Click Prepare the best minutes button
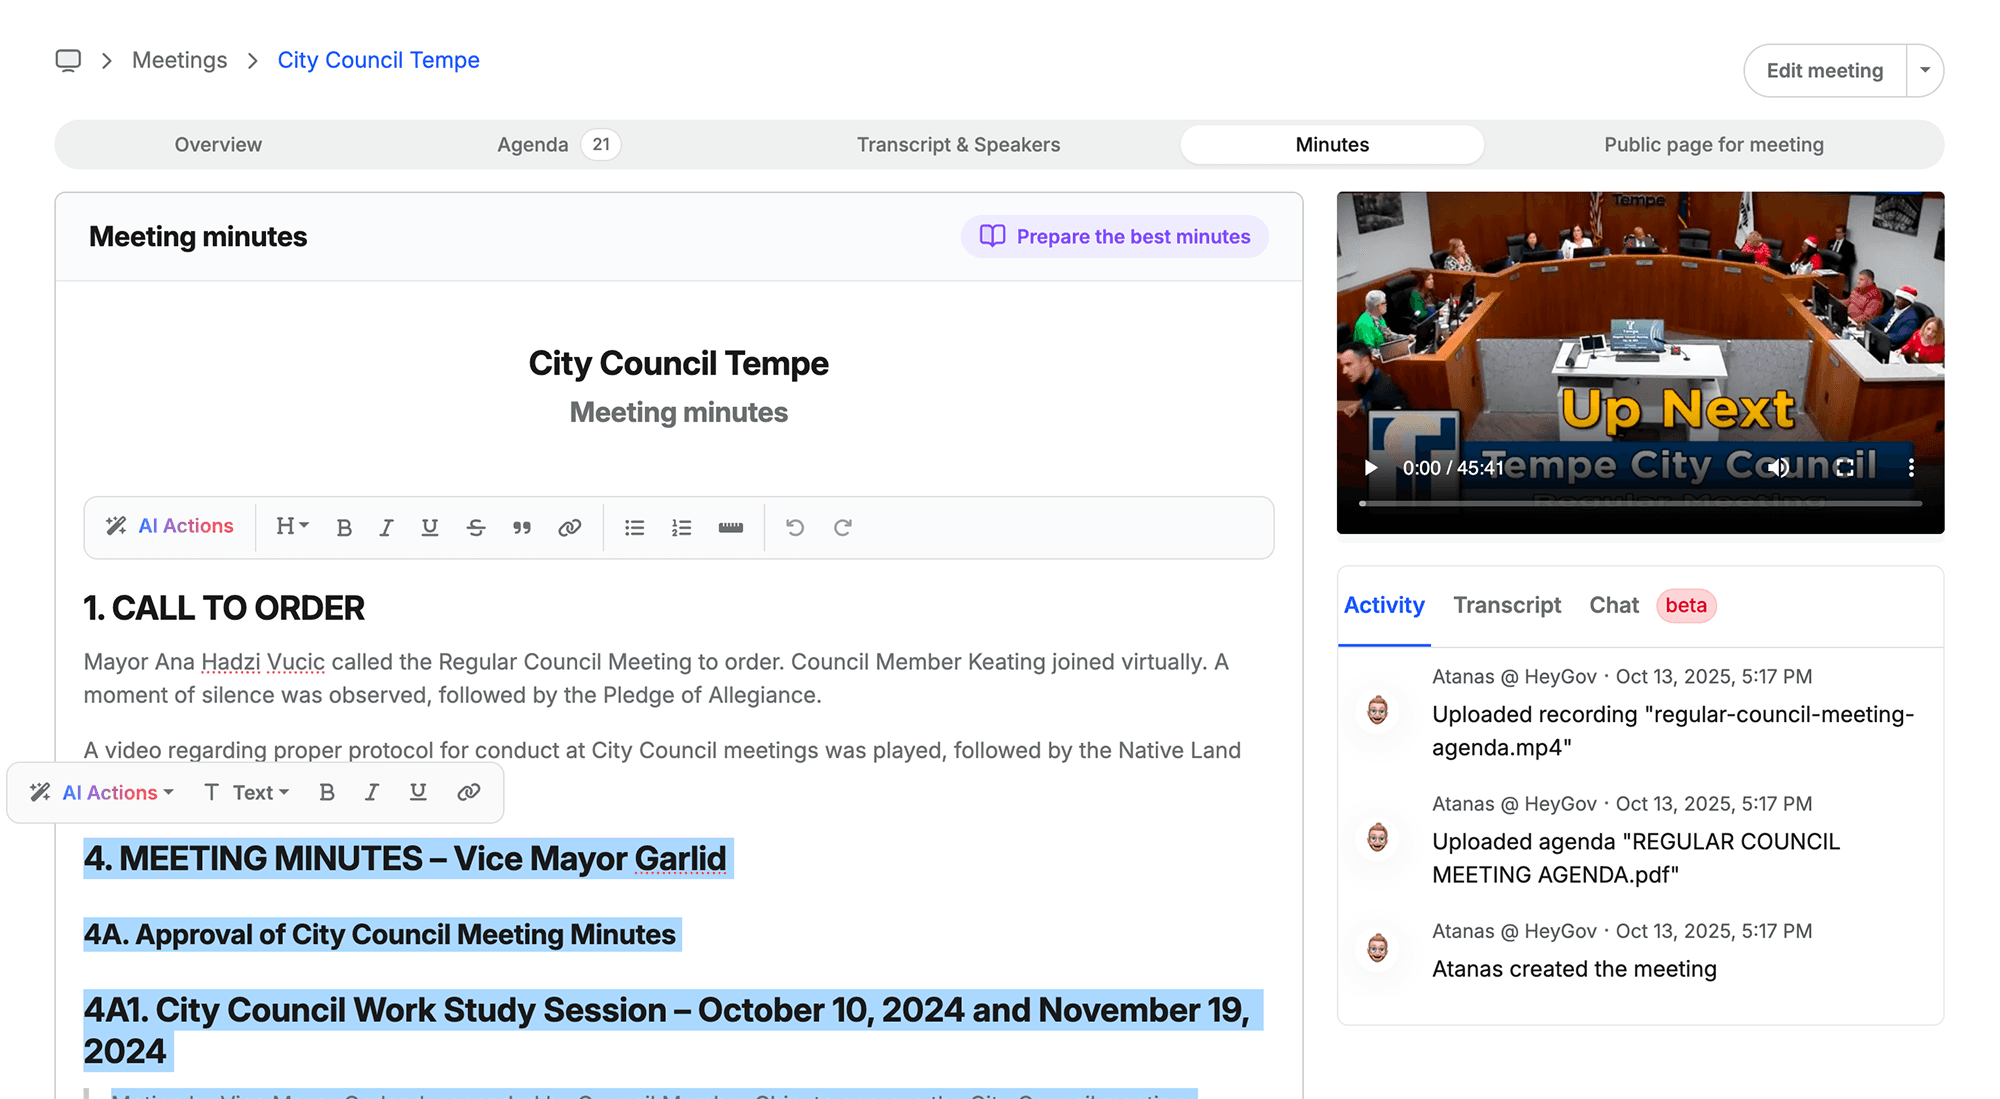 [1114, 236]
